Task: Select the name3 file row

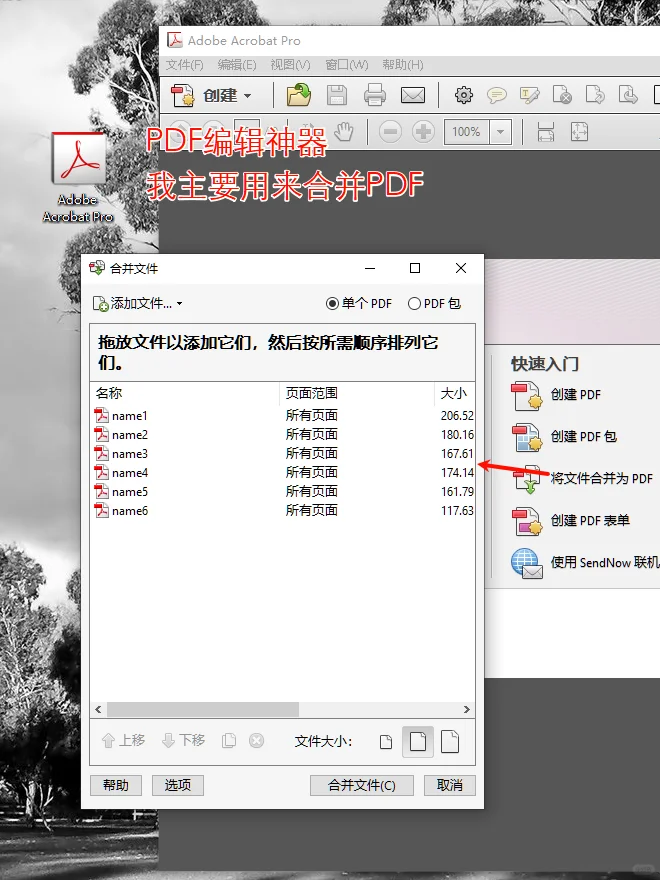Action: 282,454
